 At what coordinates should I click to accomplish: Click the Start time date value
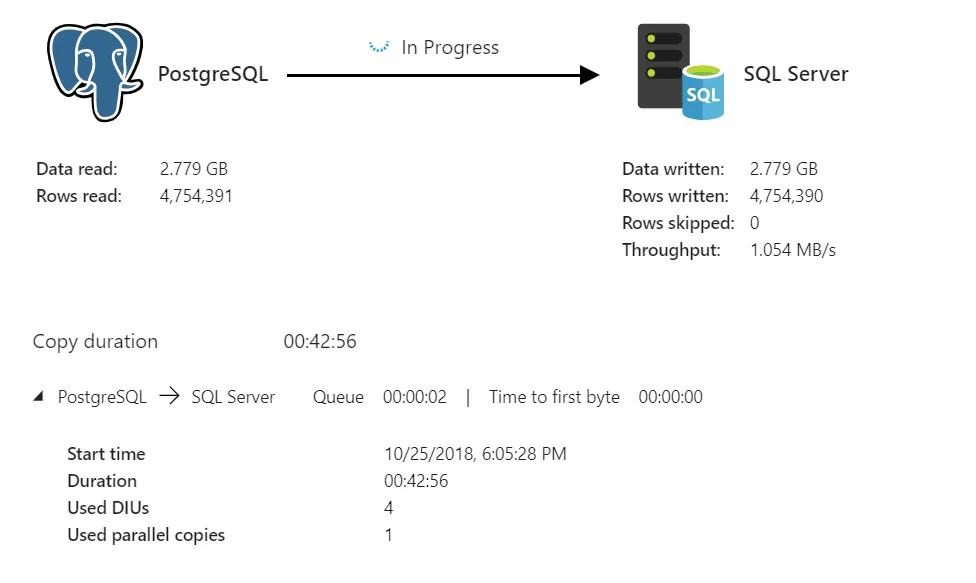tap(475, 454)
